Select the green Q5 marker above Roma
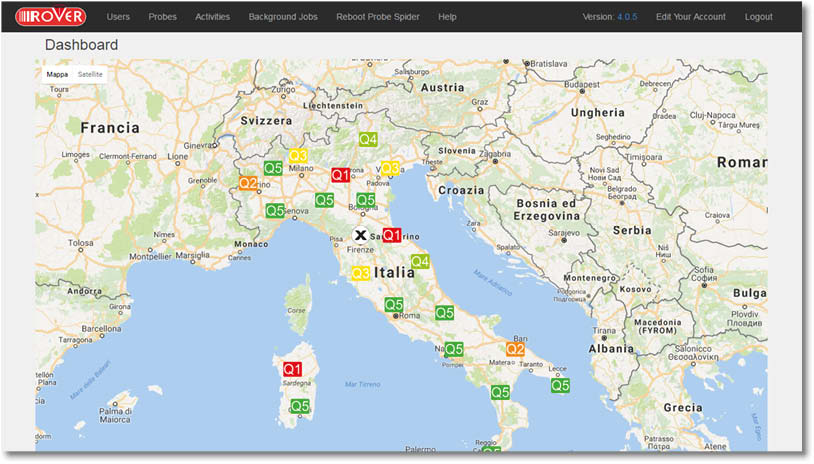 pos(394,305)
